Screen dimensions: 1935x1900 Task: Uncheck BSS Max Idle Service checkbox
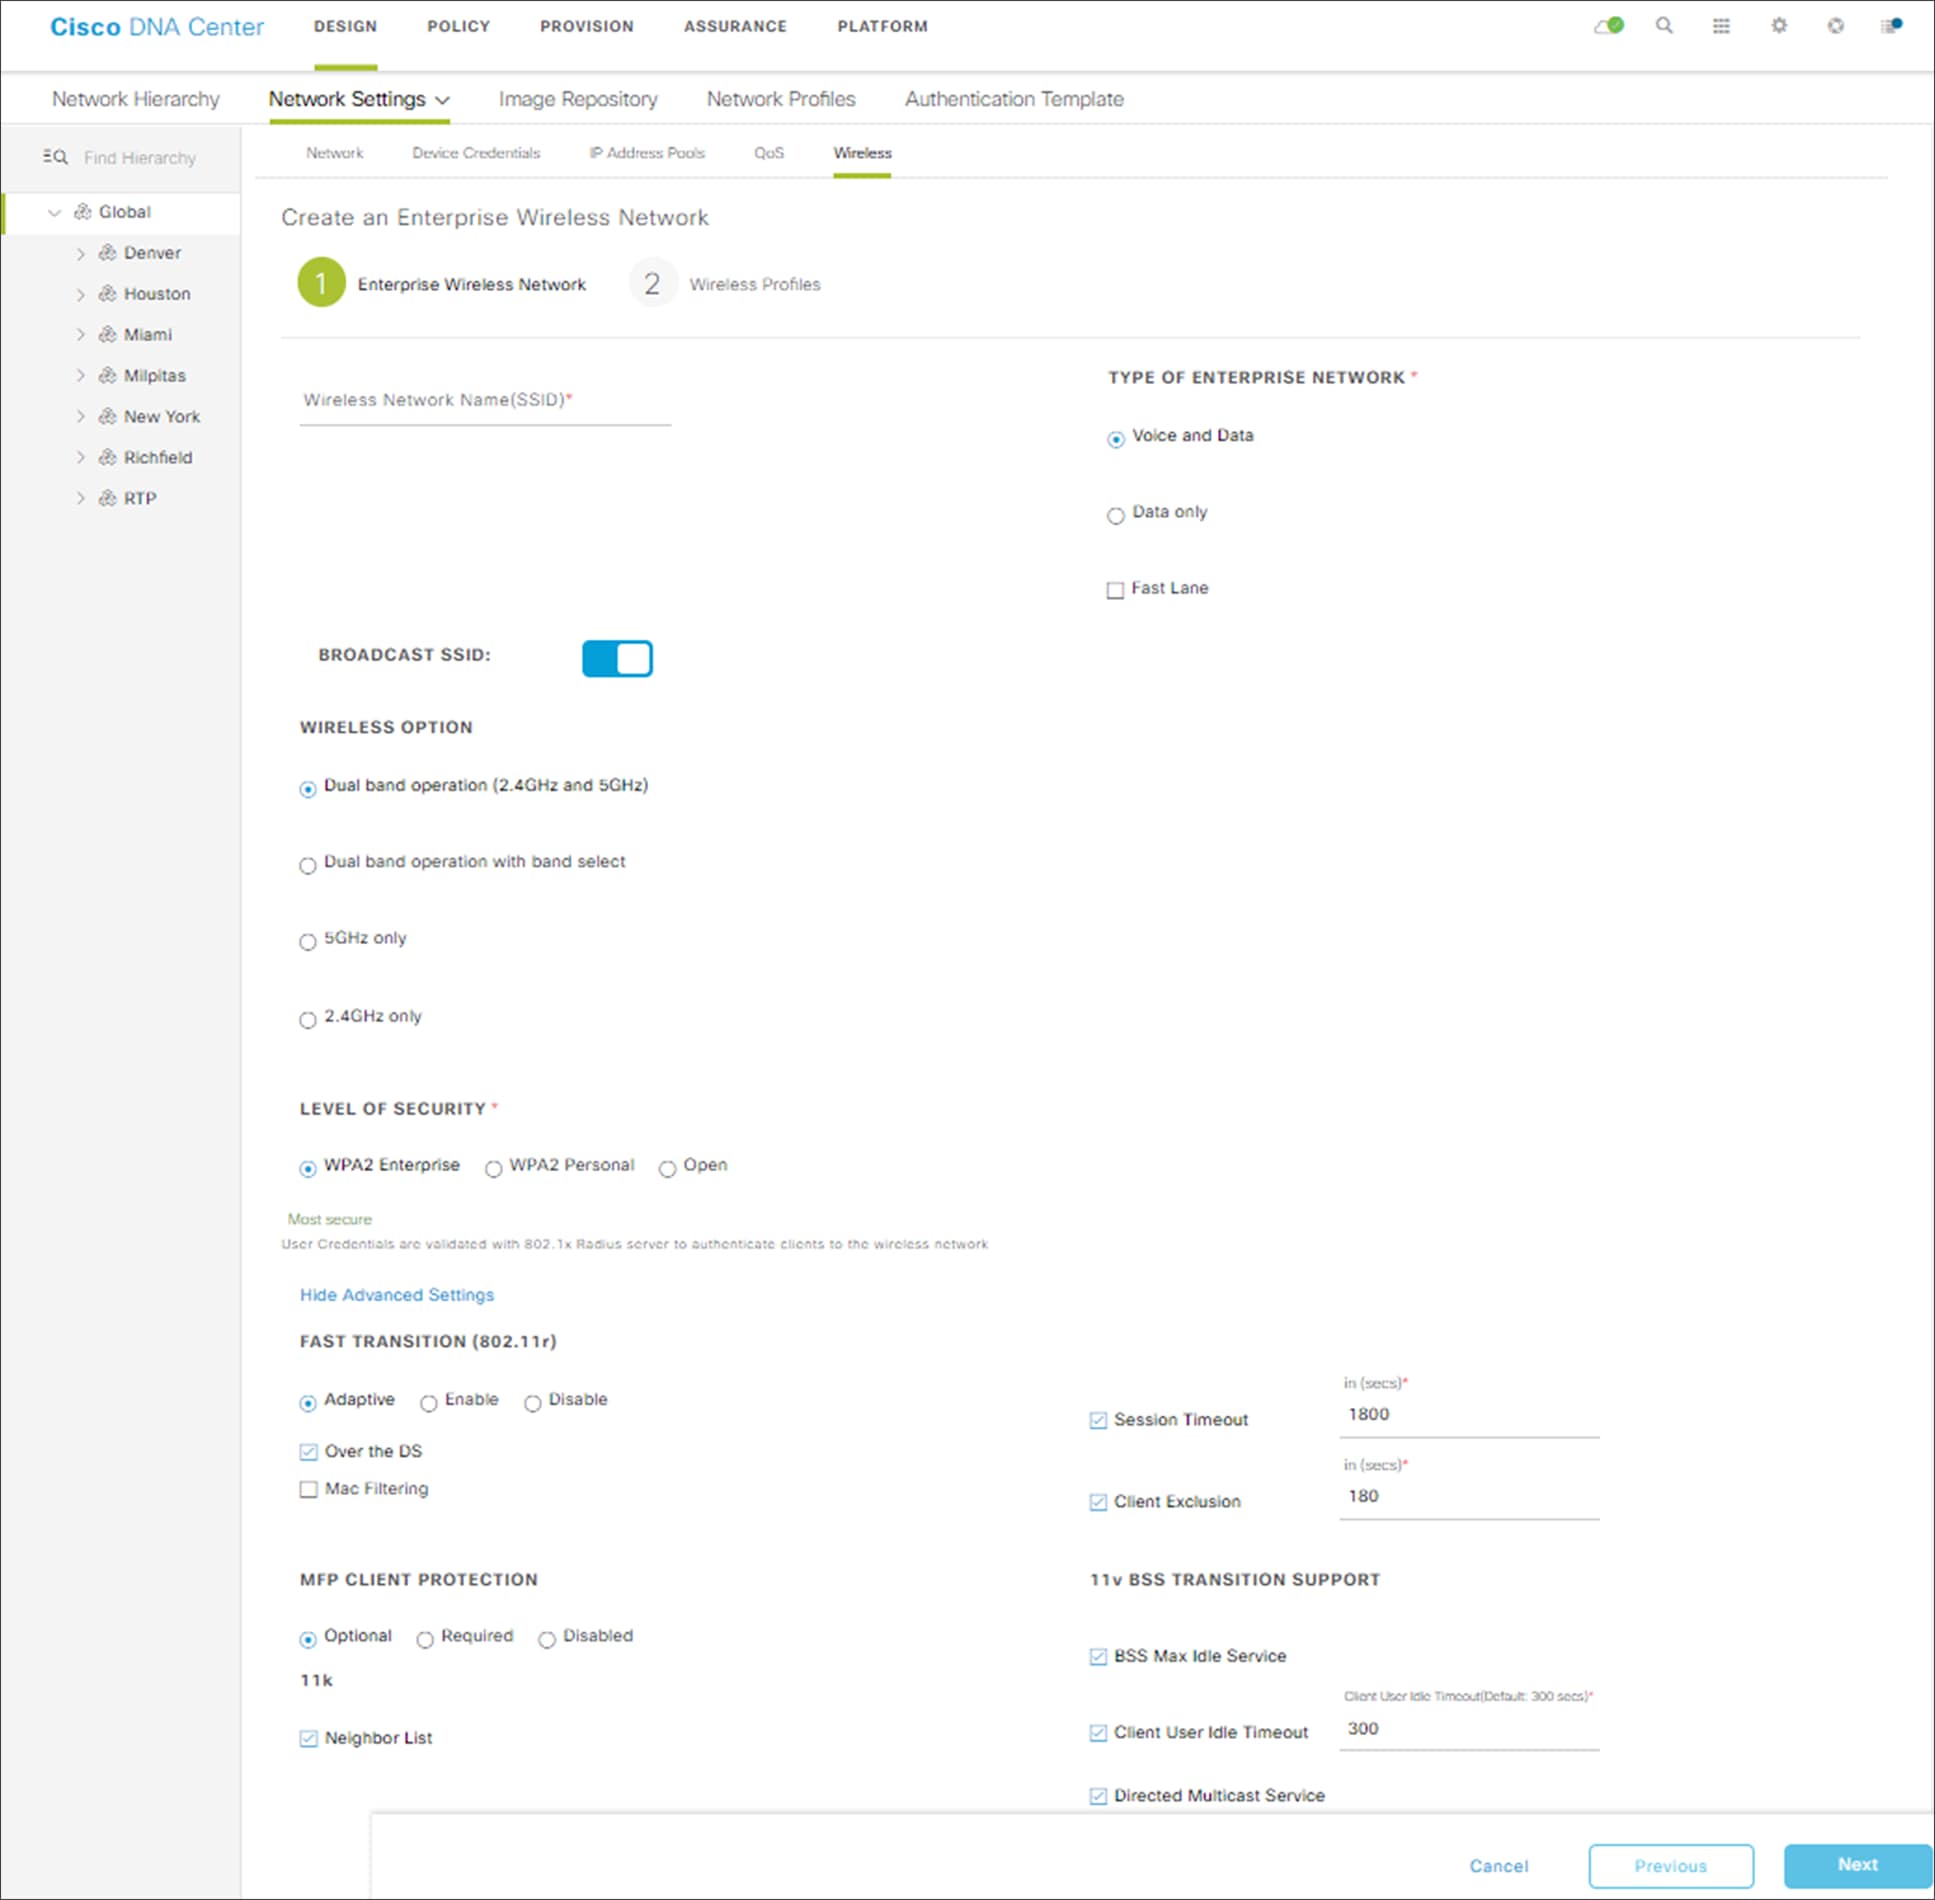point(1098,1657)
